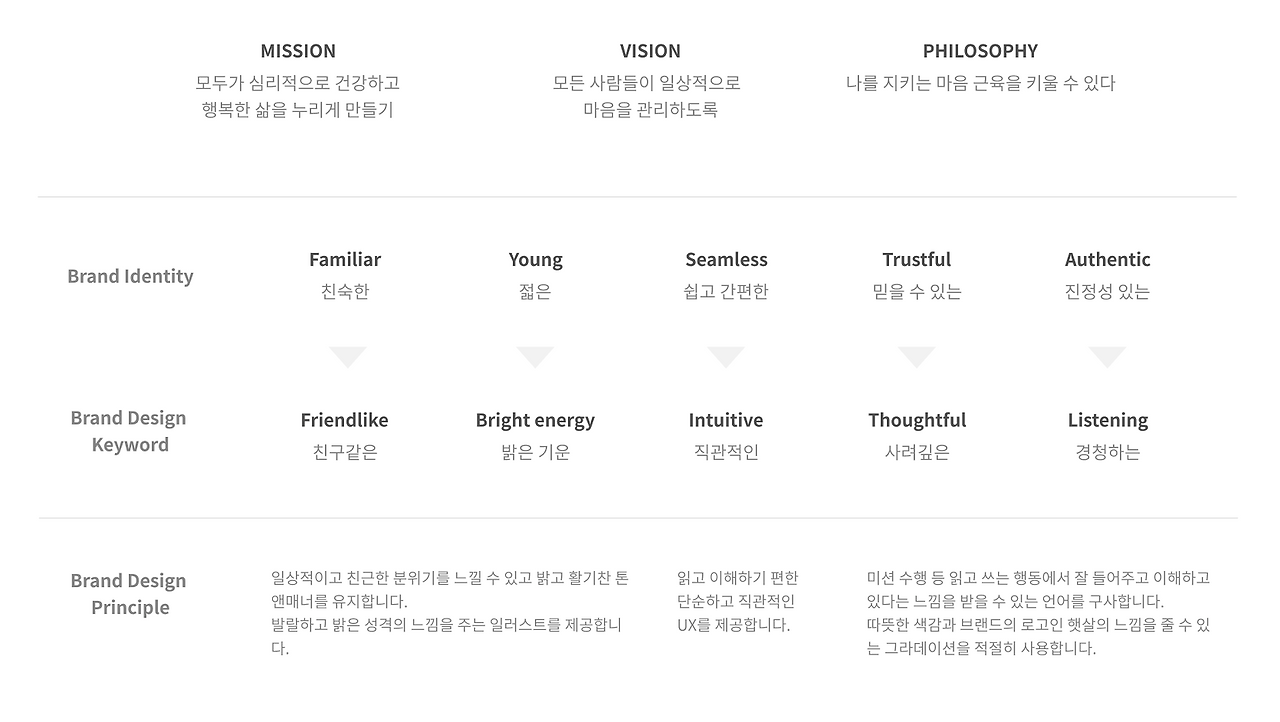The height and width of the screenshot is (722, 1280).
Task: Click the Friendlike keyword
Action: (x=344, y=420)
